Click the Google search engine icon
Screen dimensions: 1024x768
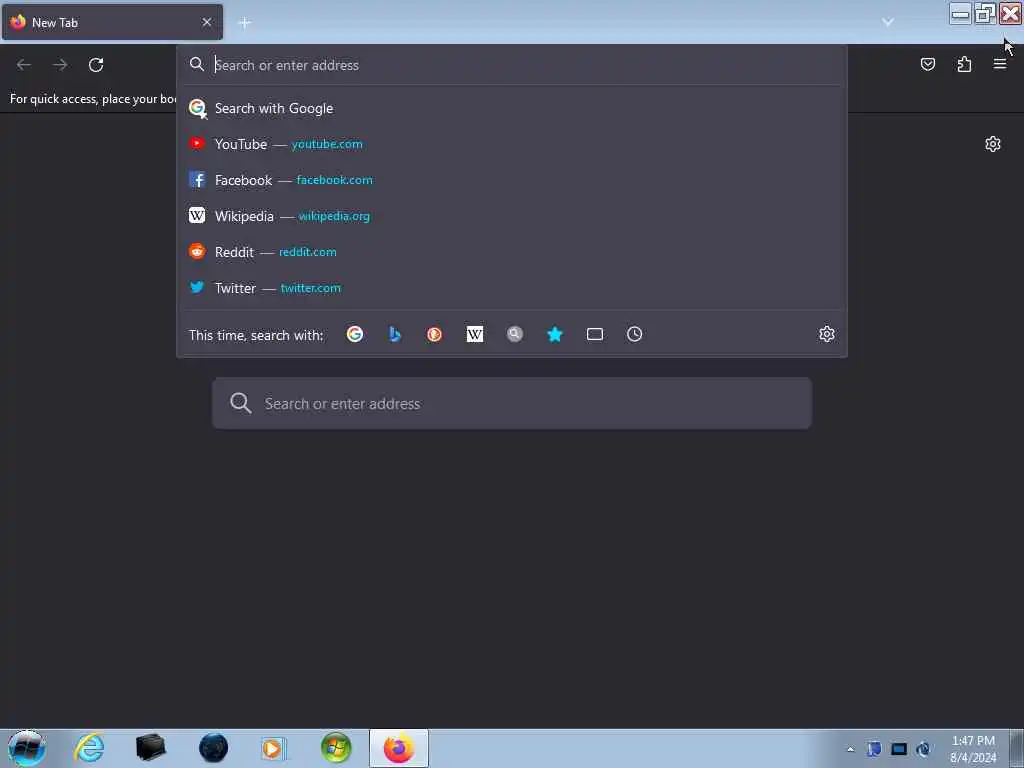point(355,334)
